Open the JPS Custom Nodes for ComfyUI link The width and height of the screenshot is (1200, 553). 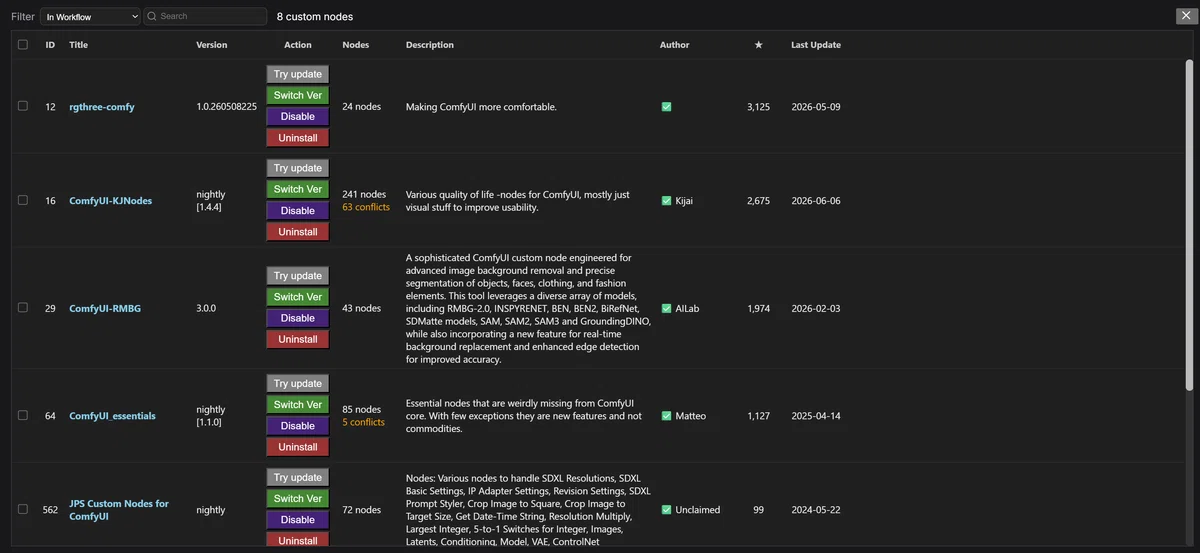tap(118, 510)
